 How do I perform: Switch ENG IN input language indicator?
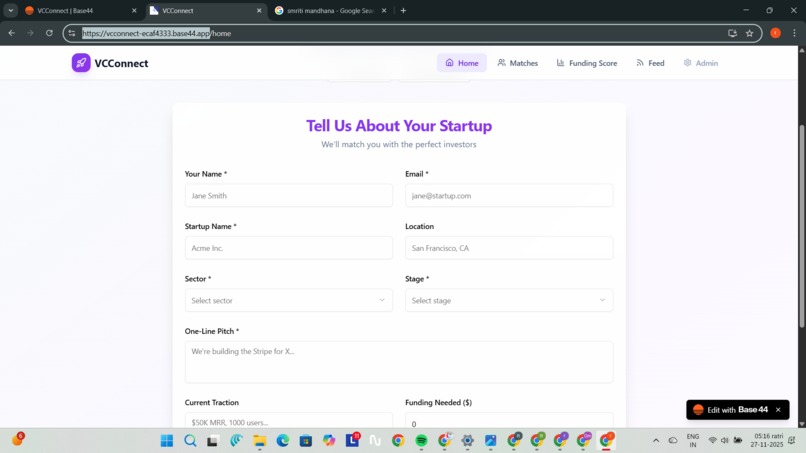coord(693,441)
